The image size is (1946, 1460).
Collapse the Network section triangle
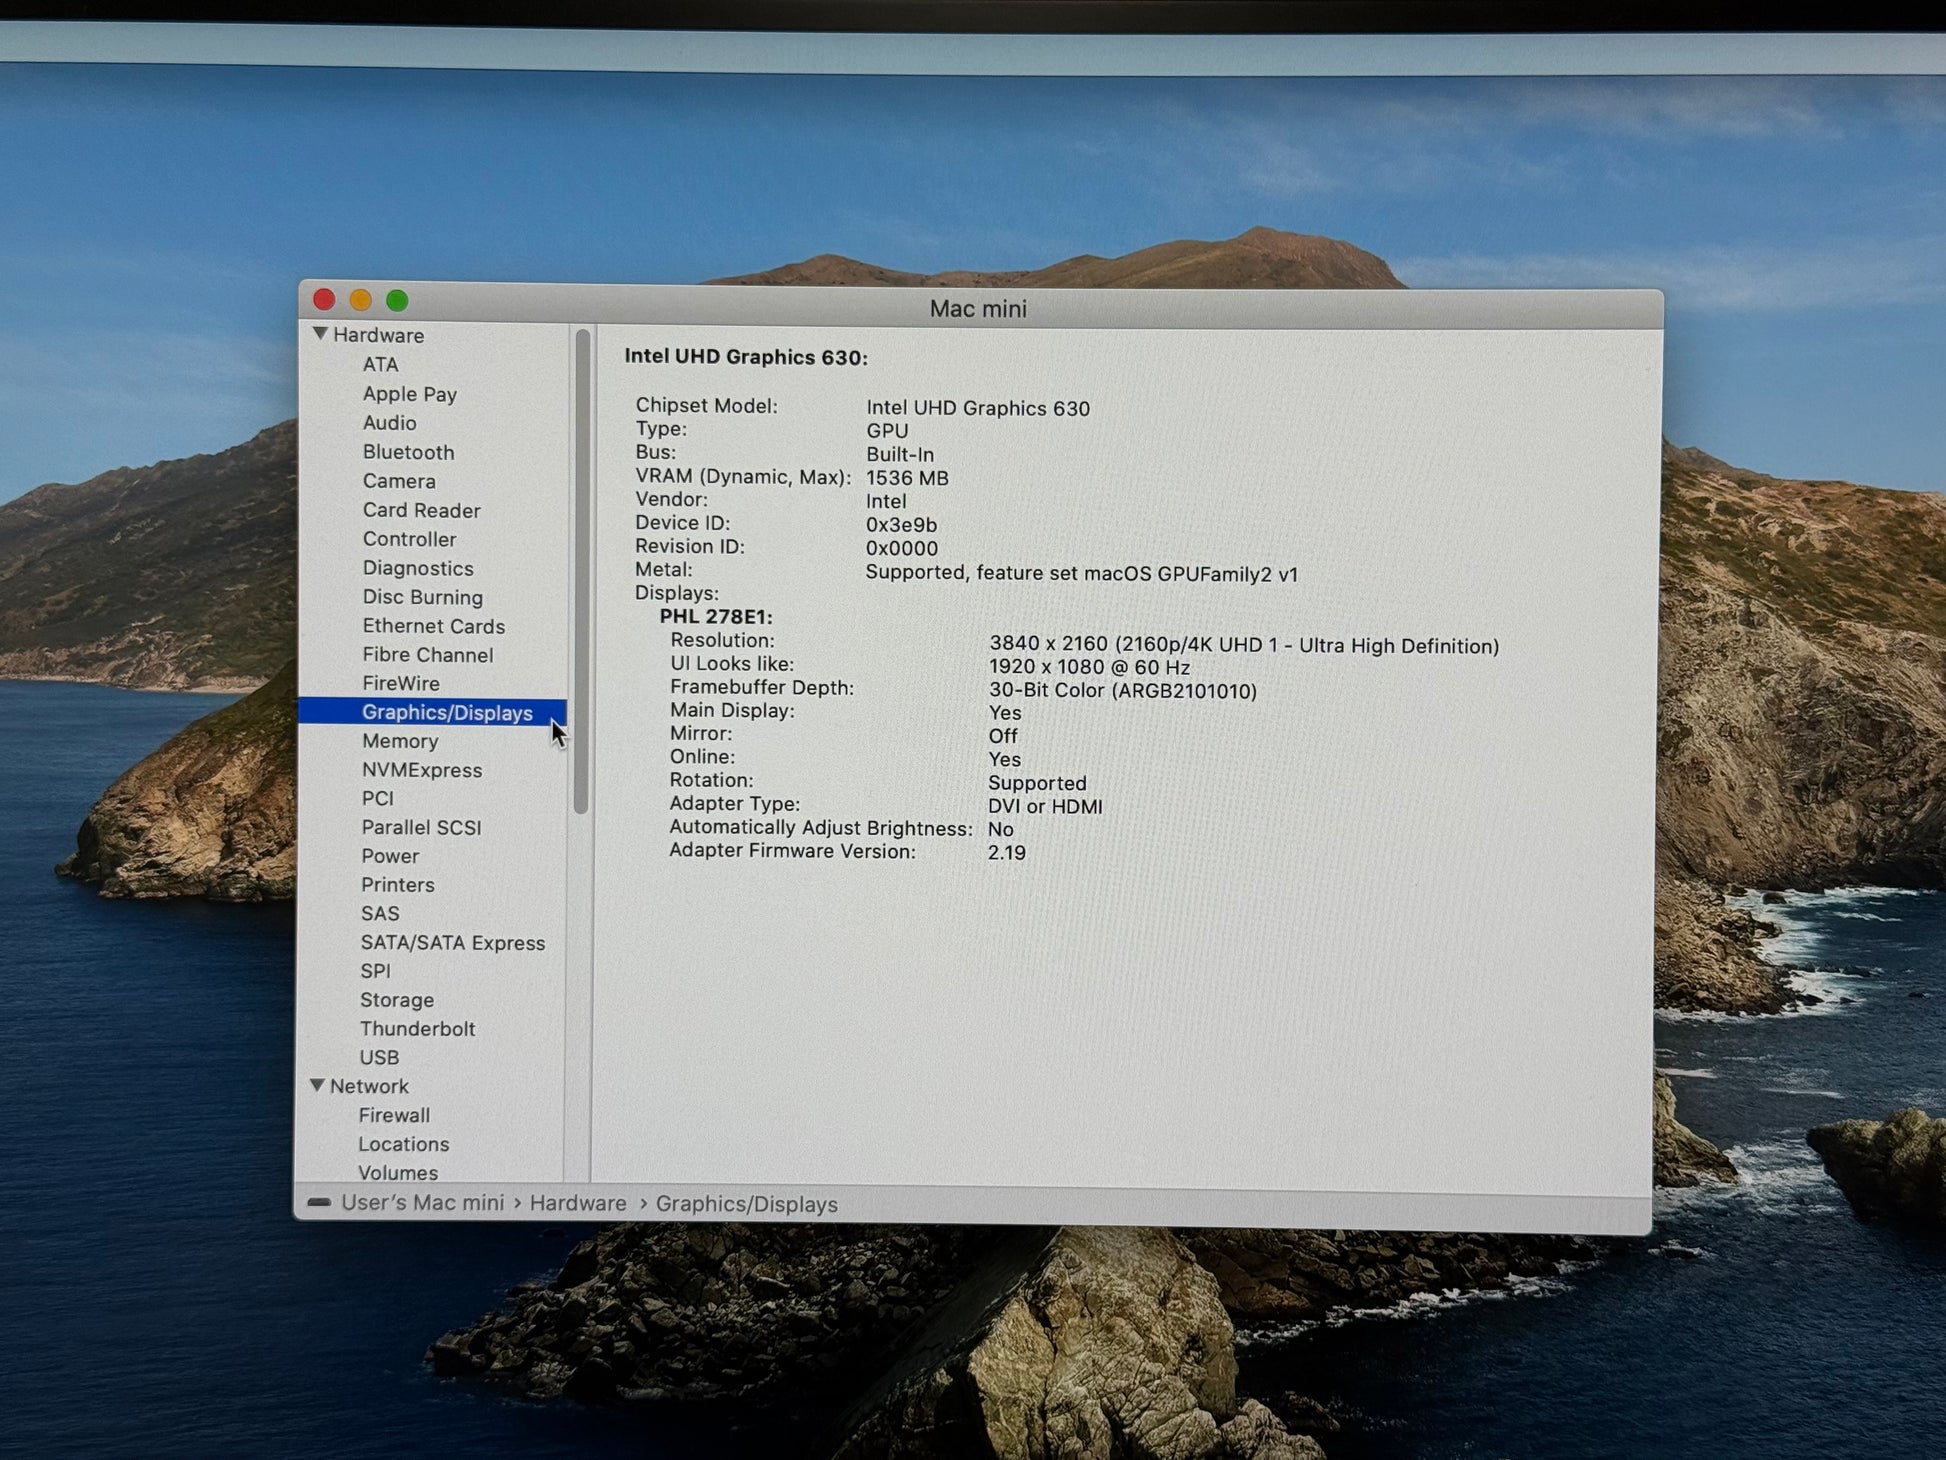317,1085
